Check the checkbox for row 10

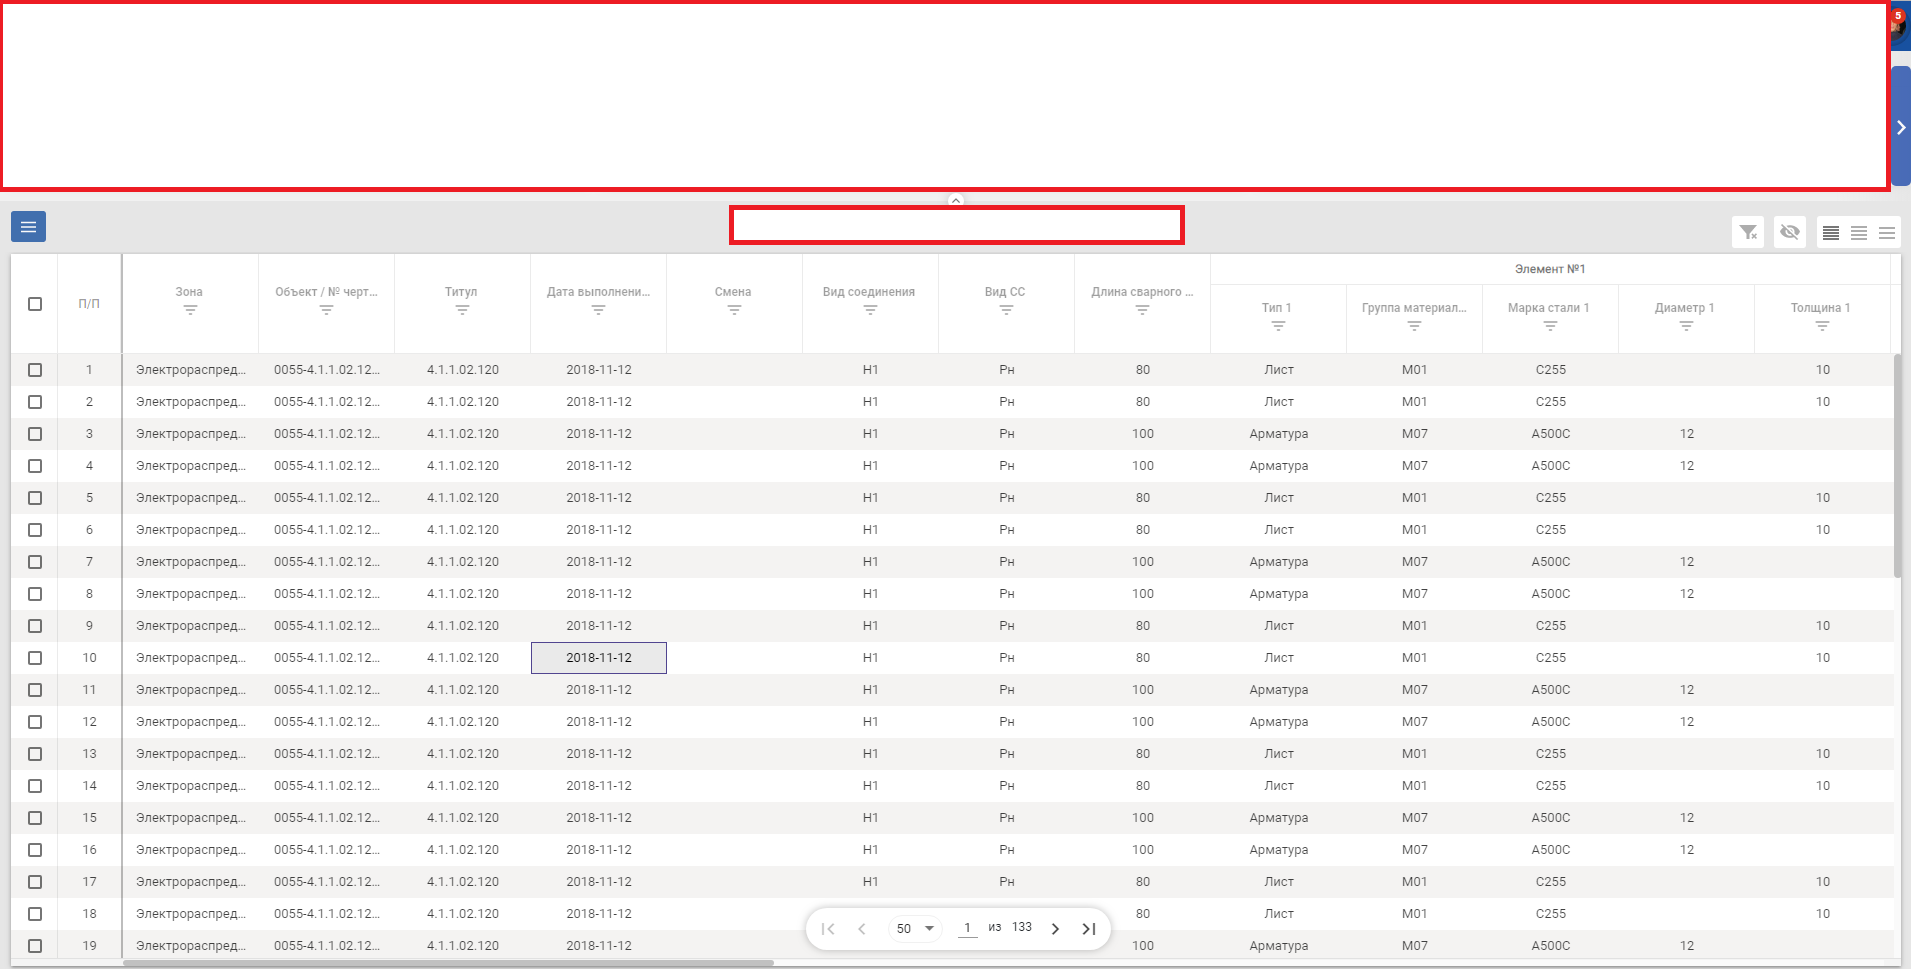tap(35, 658)
